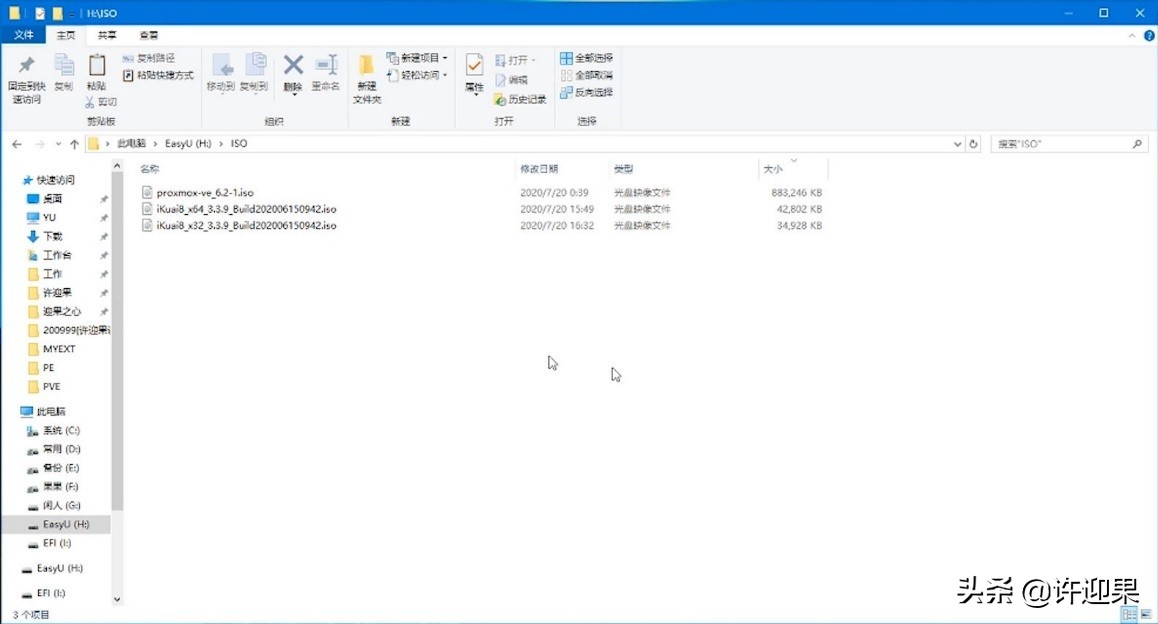The width and height of the screenshot is (1158, 624).
Task: Switch to details view in status bar
Action: 1129,614
